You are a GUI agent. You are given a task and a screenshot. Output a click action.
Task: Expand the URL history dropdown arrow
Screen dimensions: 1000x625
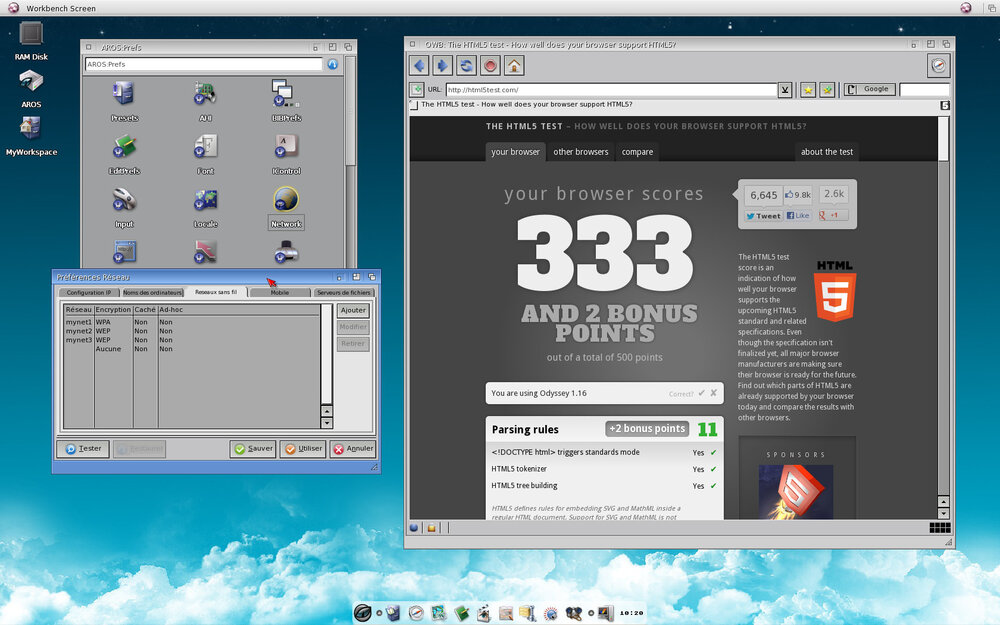(785, 89)
